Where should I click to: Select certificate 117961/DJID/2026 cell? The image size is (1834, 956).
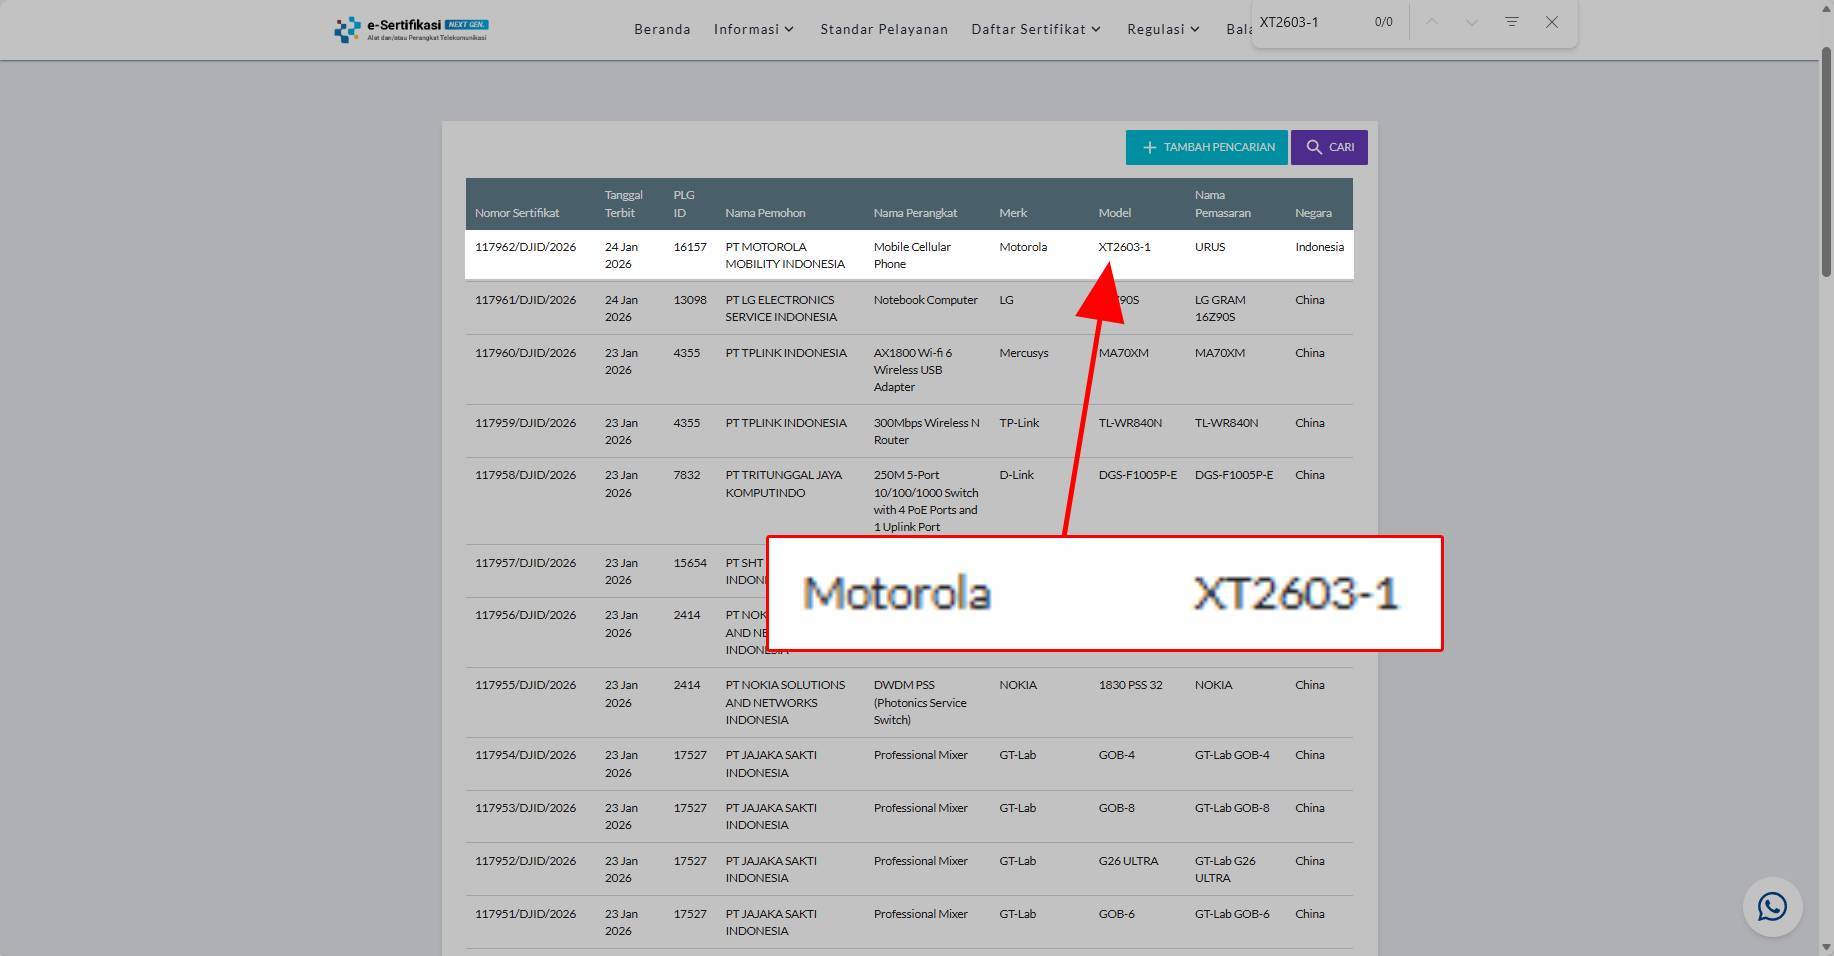click(525, 300)
